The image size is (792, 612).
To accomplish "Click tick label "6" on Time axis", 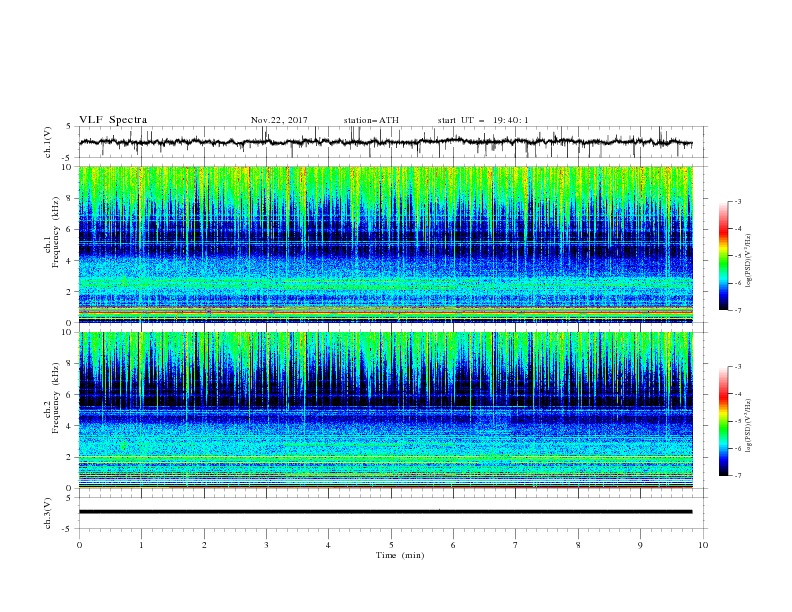I will tap(453, 545).
